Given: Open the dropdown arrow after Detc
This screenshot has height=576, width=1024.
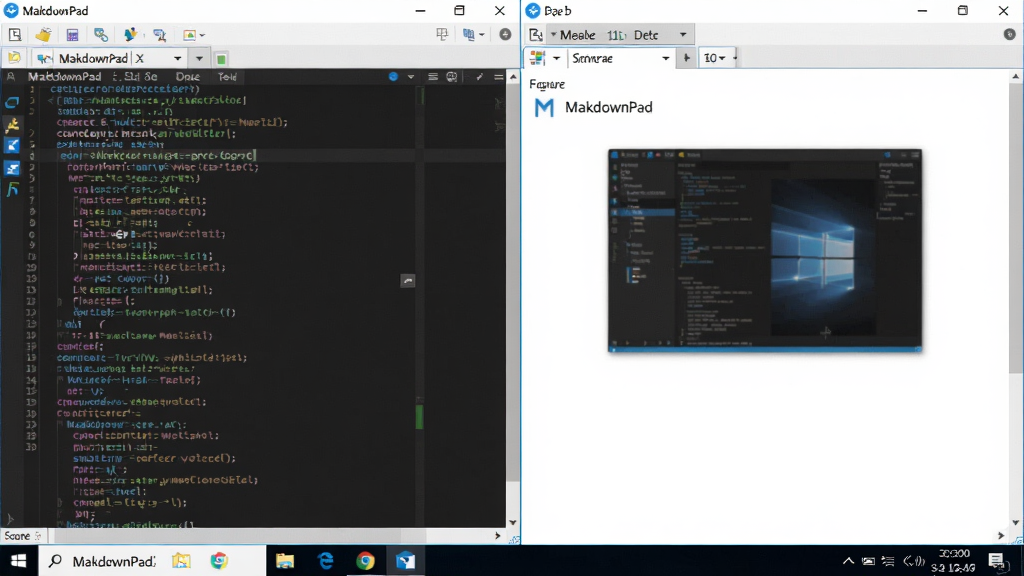Looking at the screenshot, I should pos(683,35).
